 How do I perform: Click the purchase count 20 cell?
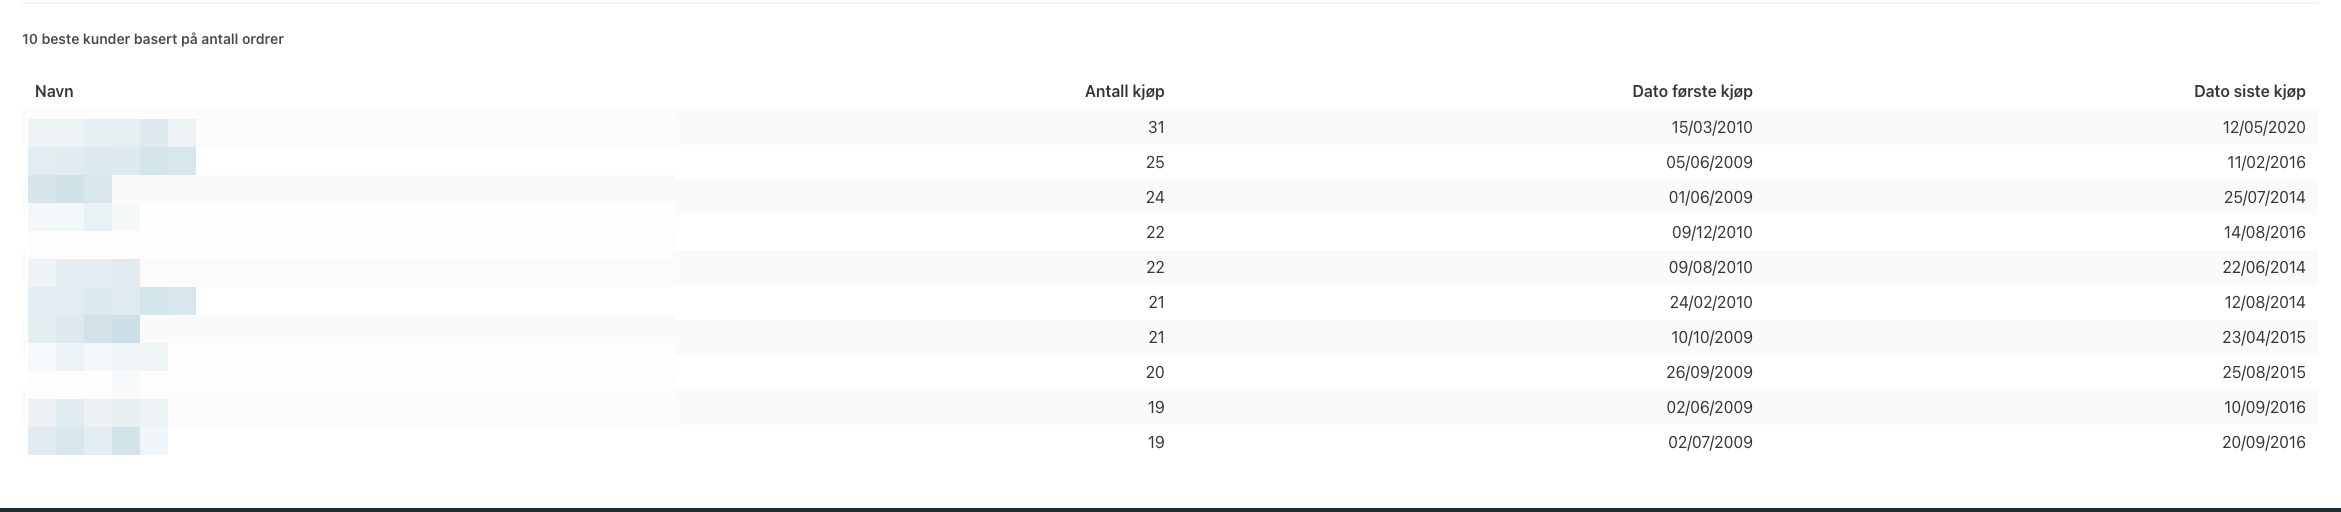click(x=1155, y=372)
